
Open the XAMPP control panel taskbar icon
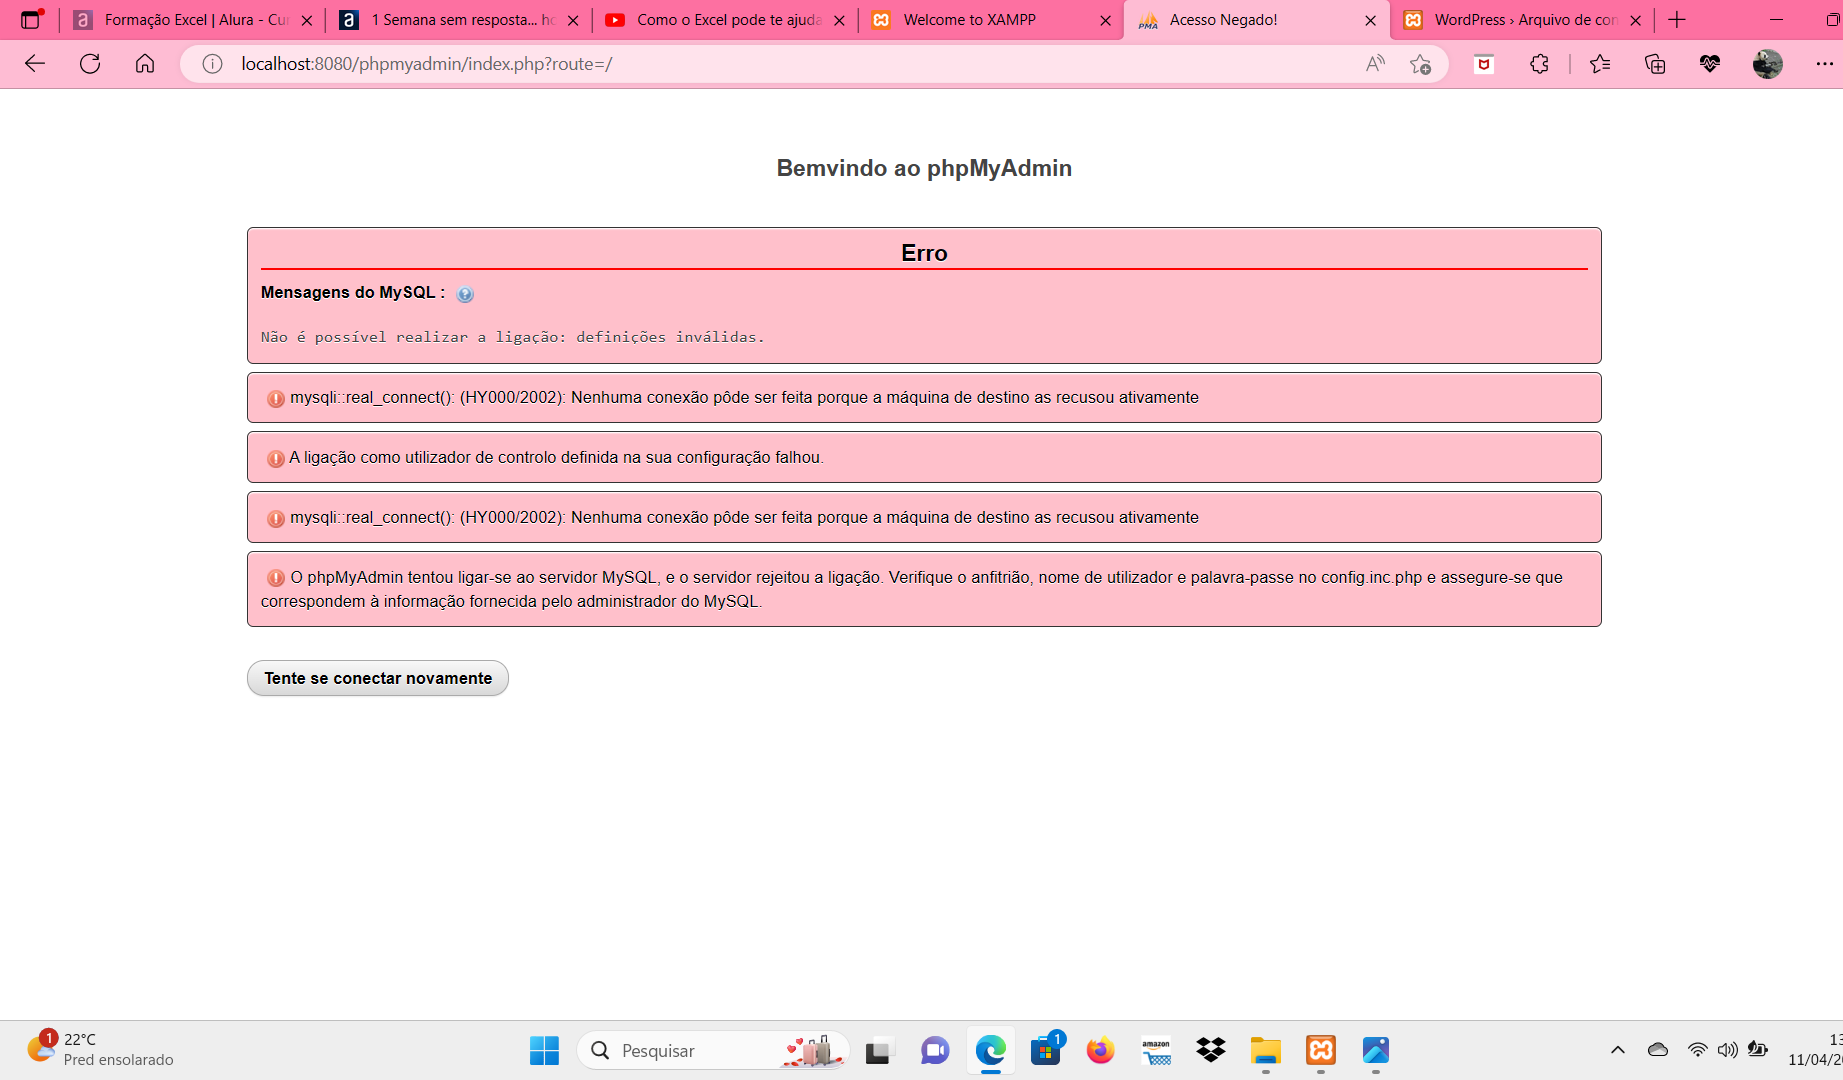[1321, 1050]
